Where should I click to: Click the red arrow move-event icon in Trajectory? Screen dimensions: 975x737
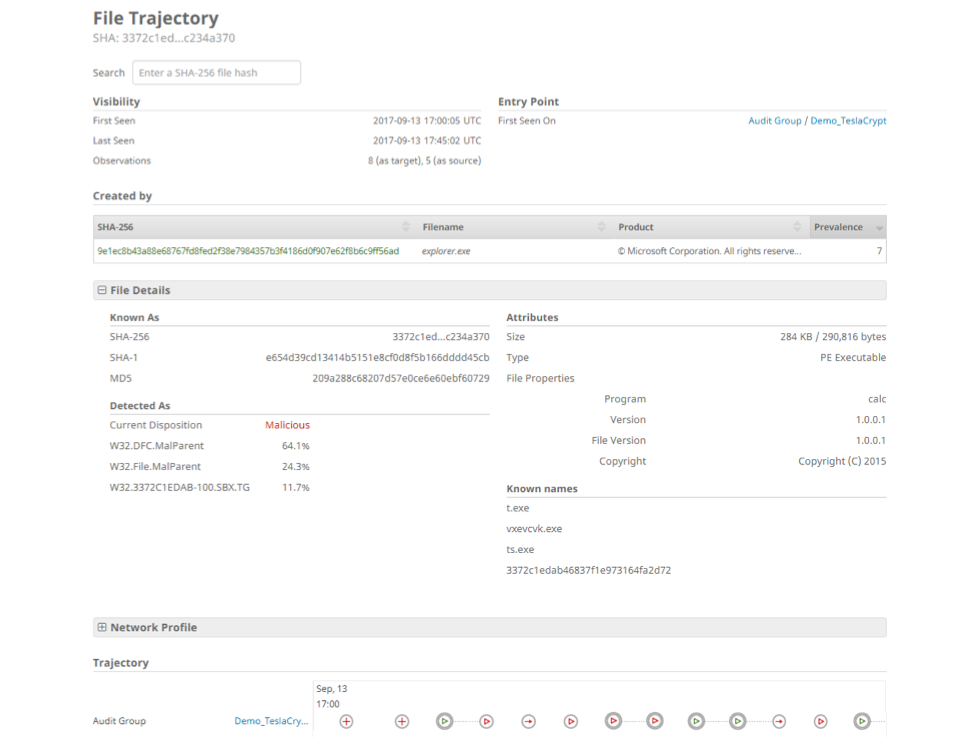[x=528, y=721]
